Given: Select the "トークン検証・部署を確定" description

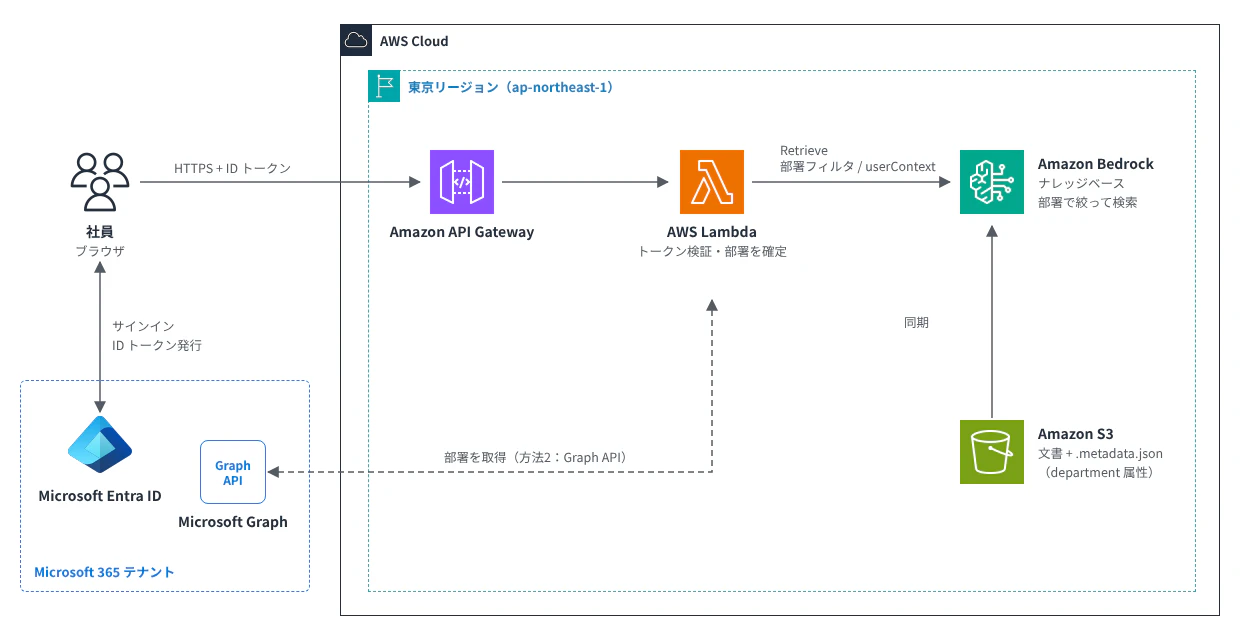Looking at the screenshot, I should click(712, 252).
